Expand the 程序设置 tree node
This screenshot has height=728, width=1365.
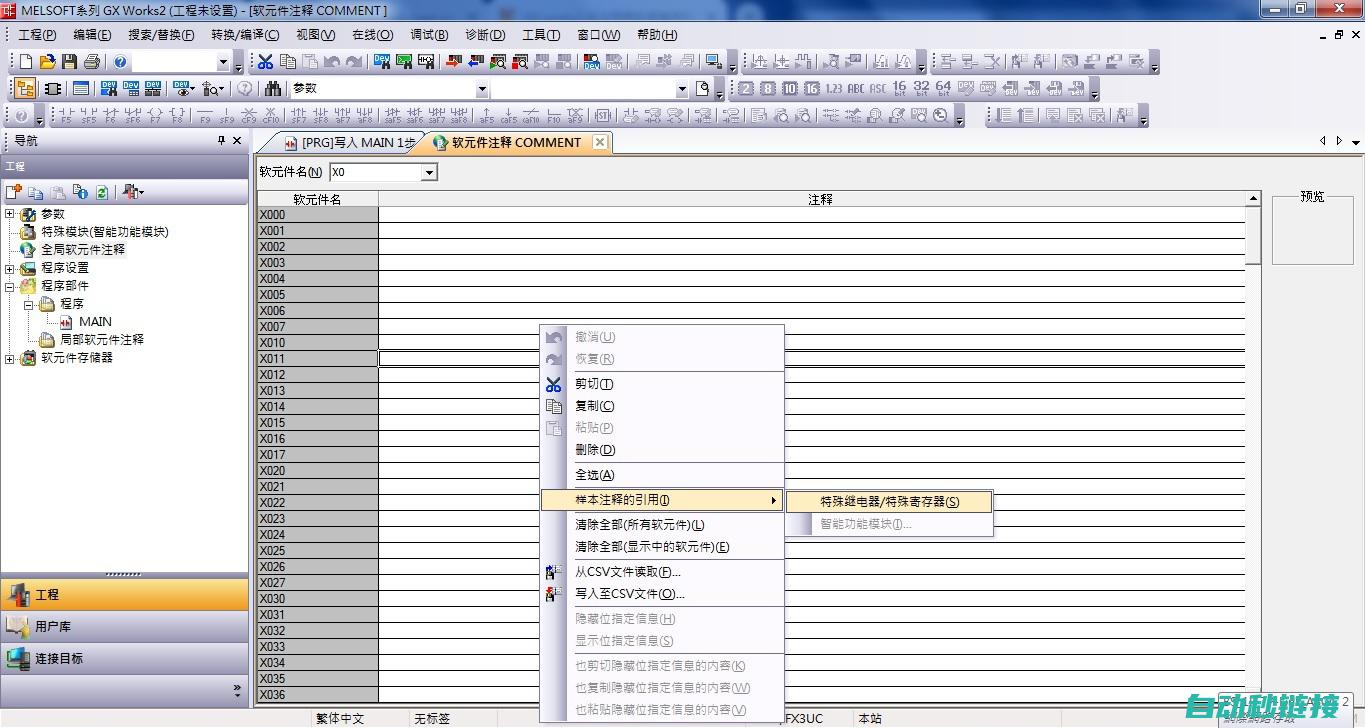point(10,268)
